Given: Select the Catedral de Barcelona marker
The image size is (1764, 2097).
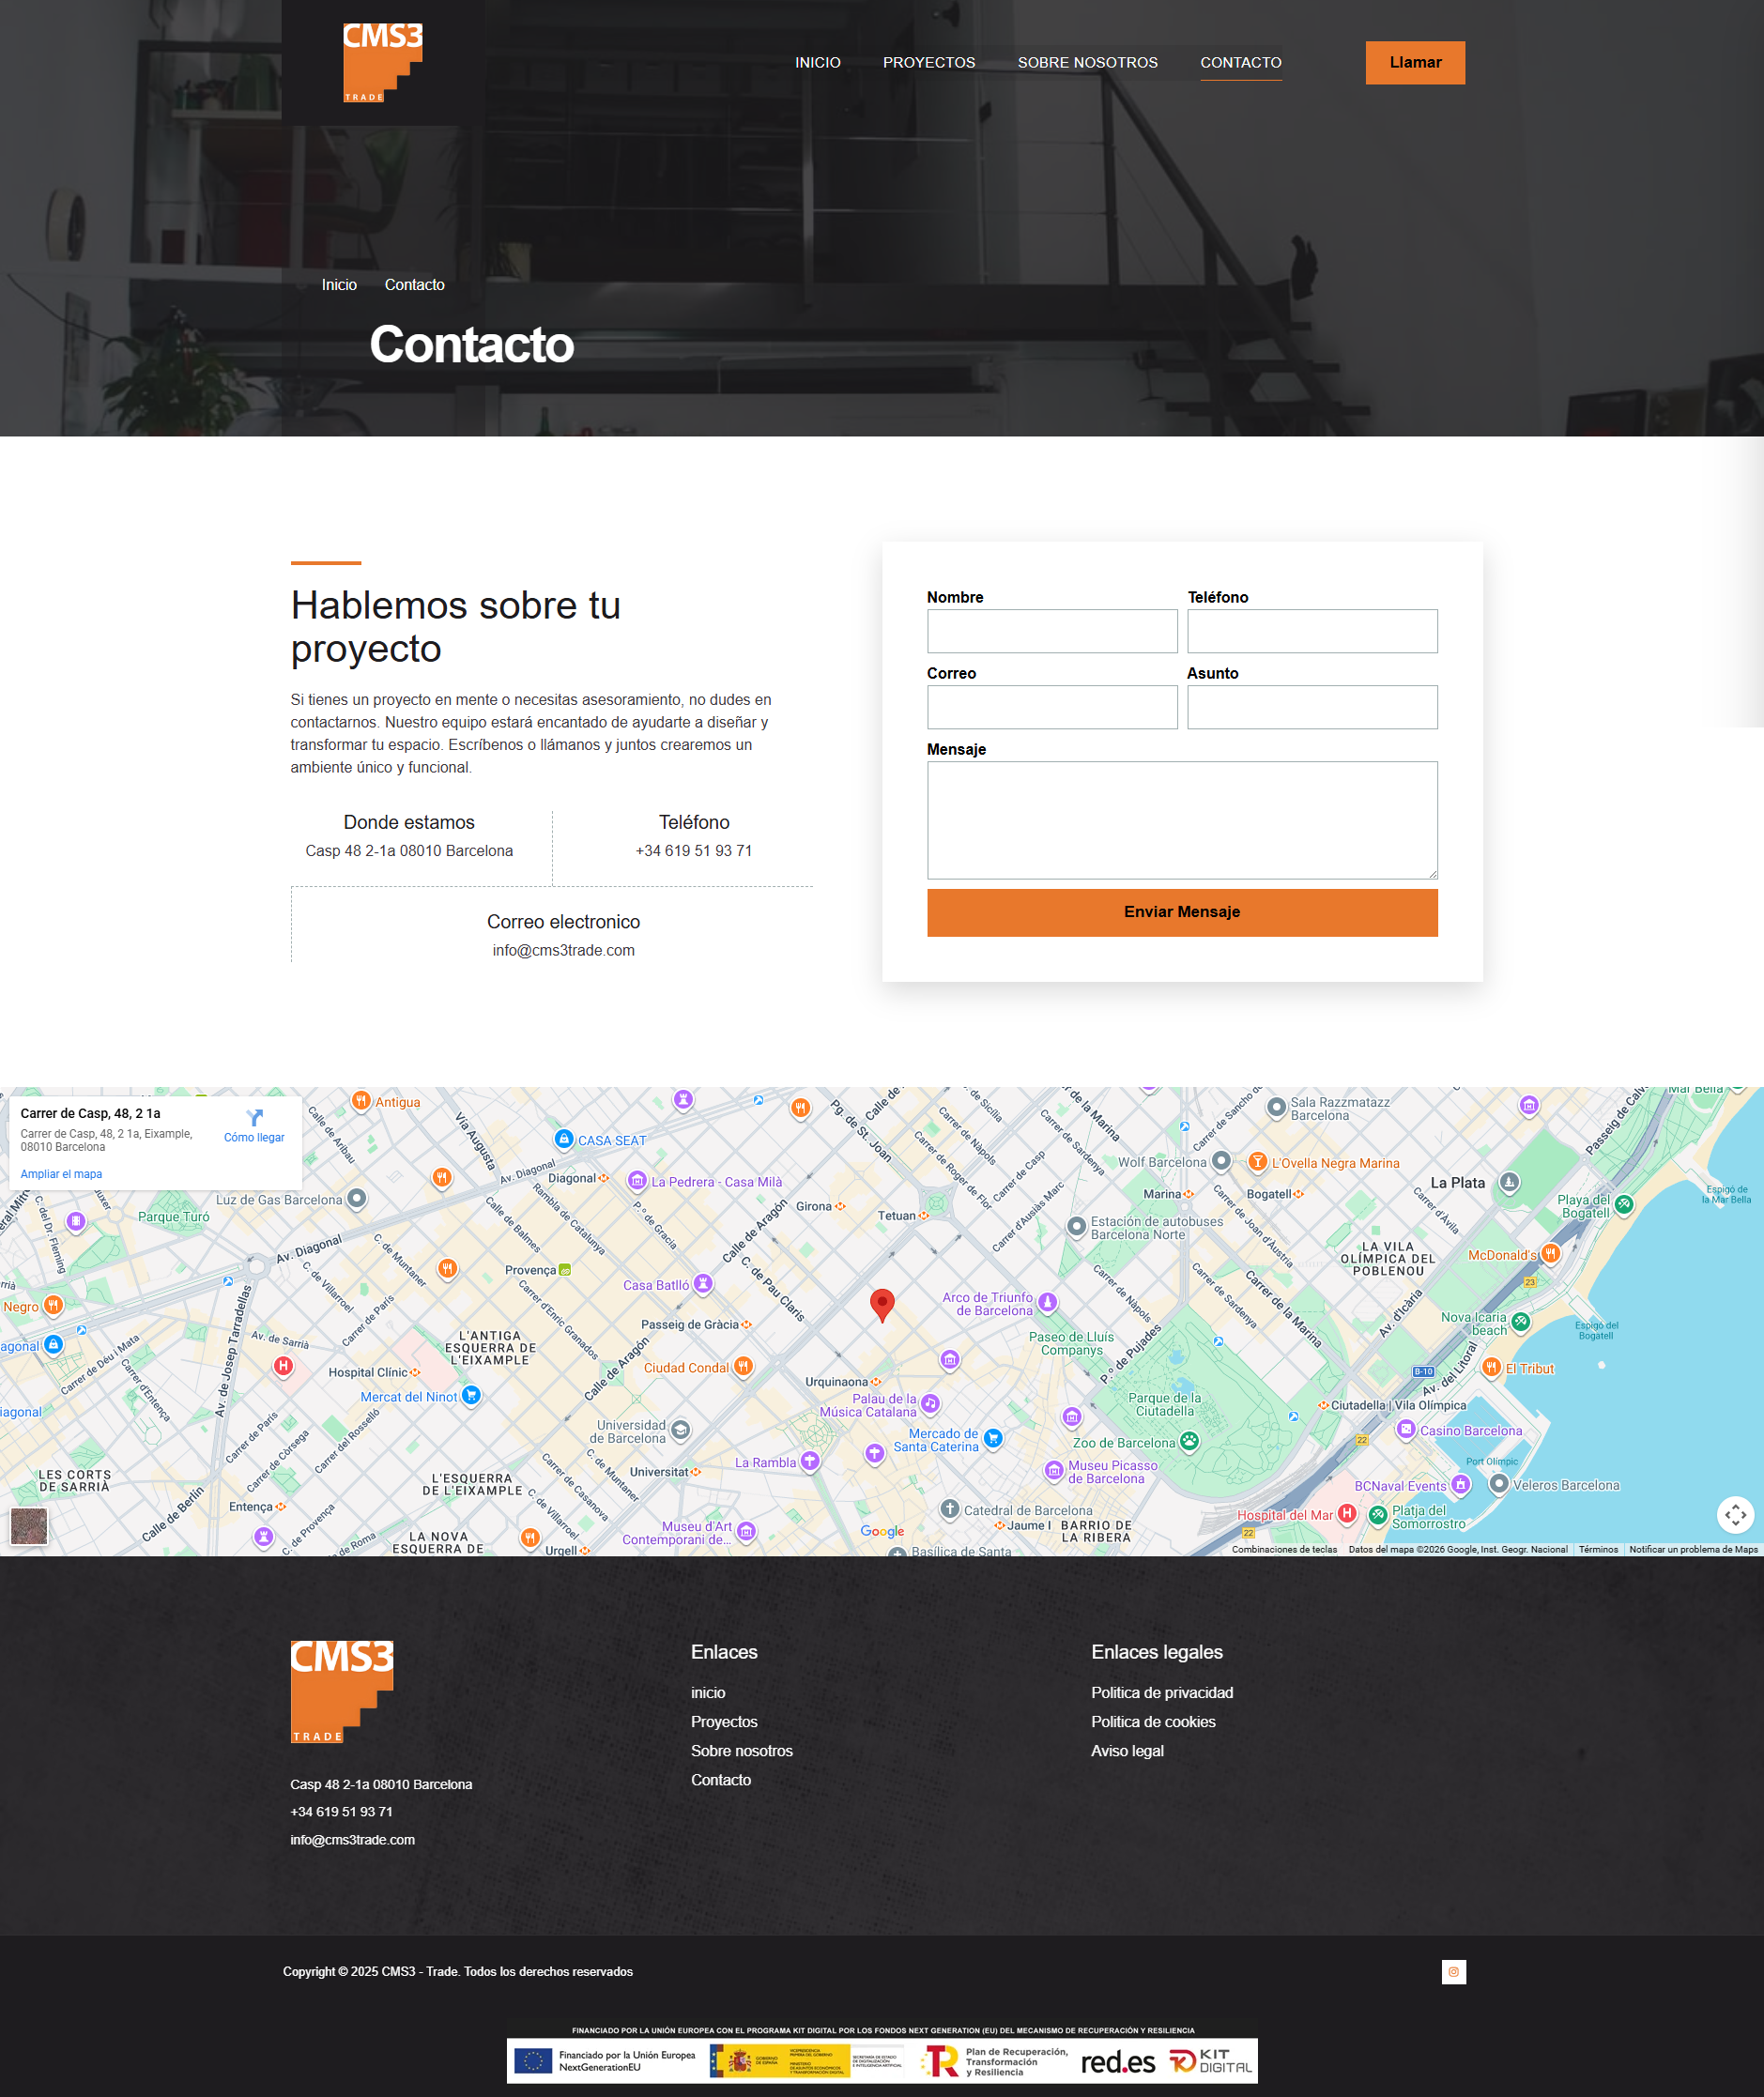Looking at the screenshot, I should click(950, 1509).
